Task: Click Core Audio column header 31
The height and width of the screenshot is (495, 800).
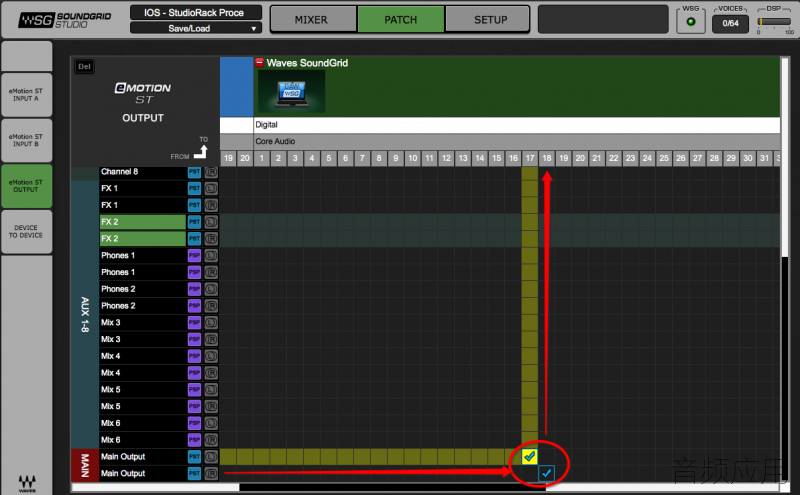Action: (764, 158)
